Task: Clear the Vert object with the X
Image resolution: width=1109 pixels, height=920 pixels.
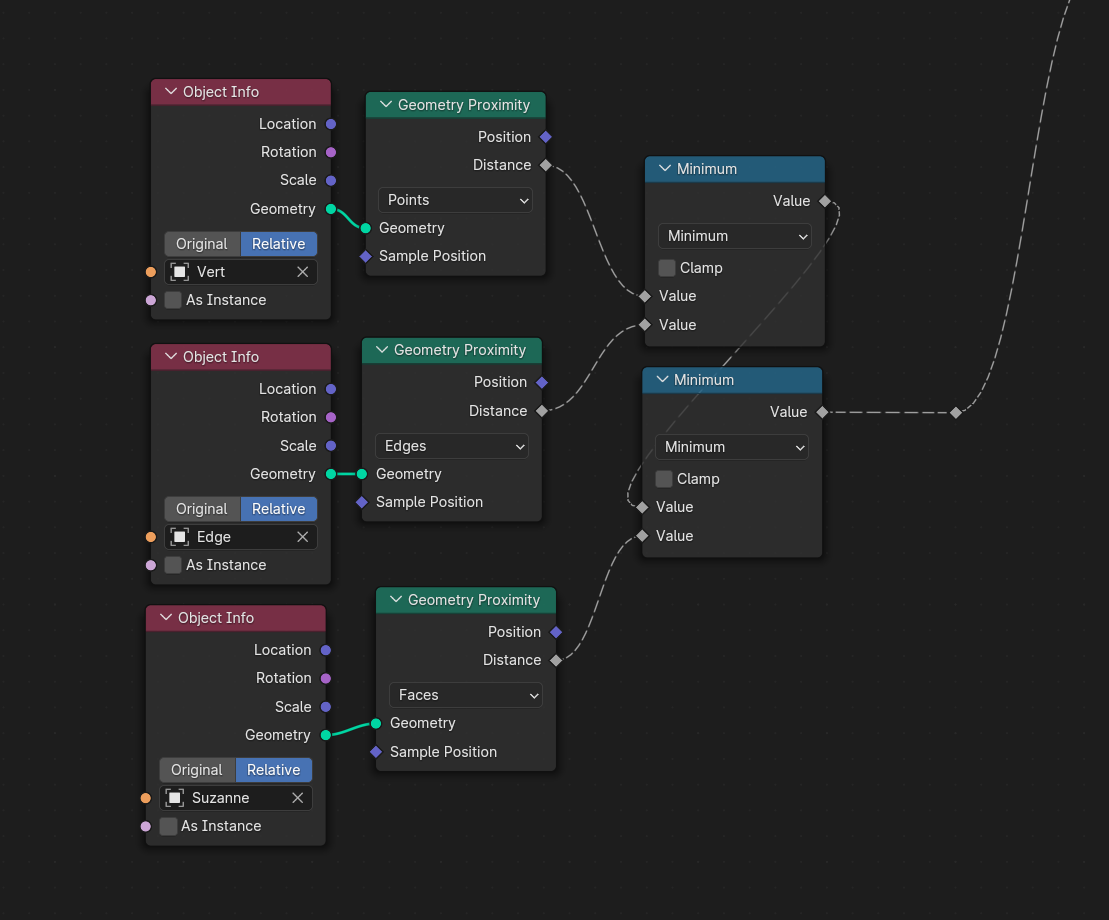Action: [x=302, y=272]
